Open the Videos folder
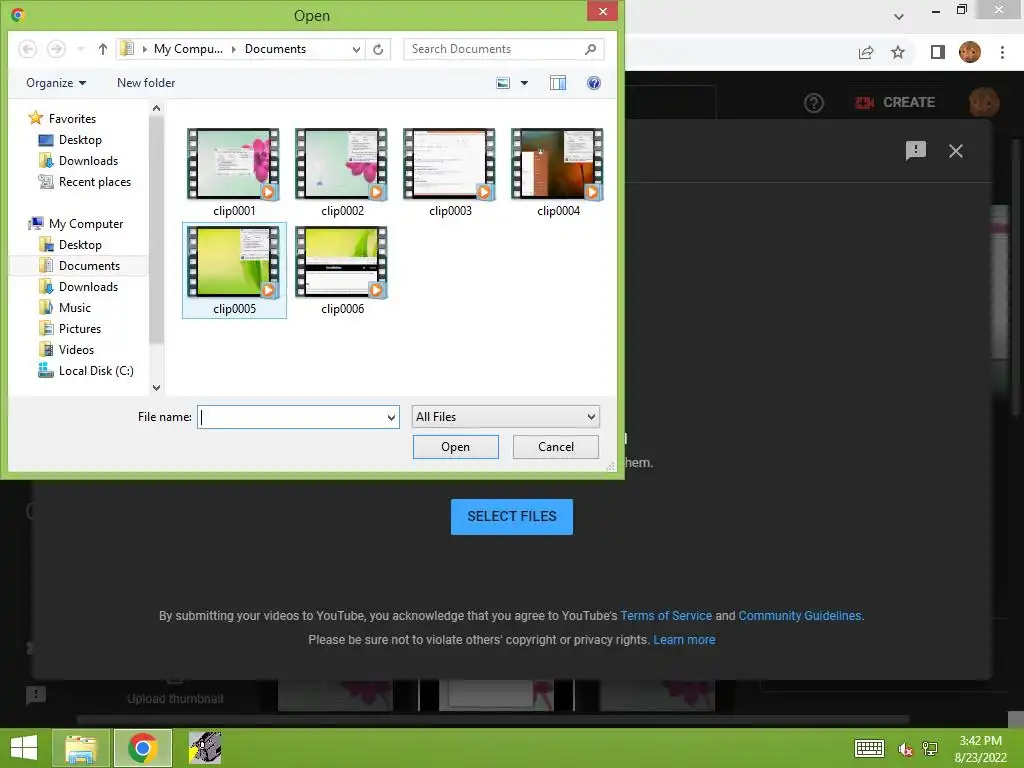The image size is (1024, 768). point(66,349)
